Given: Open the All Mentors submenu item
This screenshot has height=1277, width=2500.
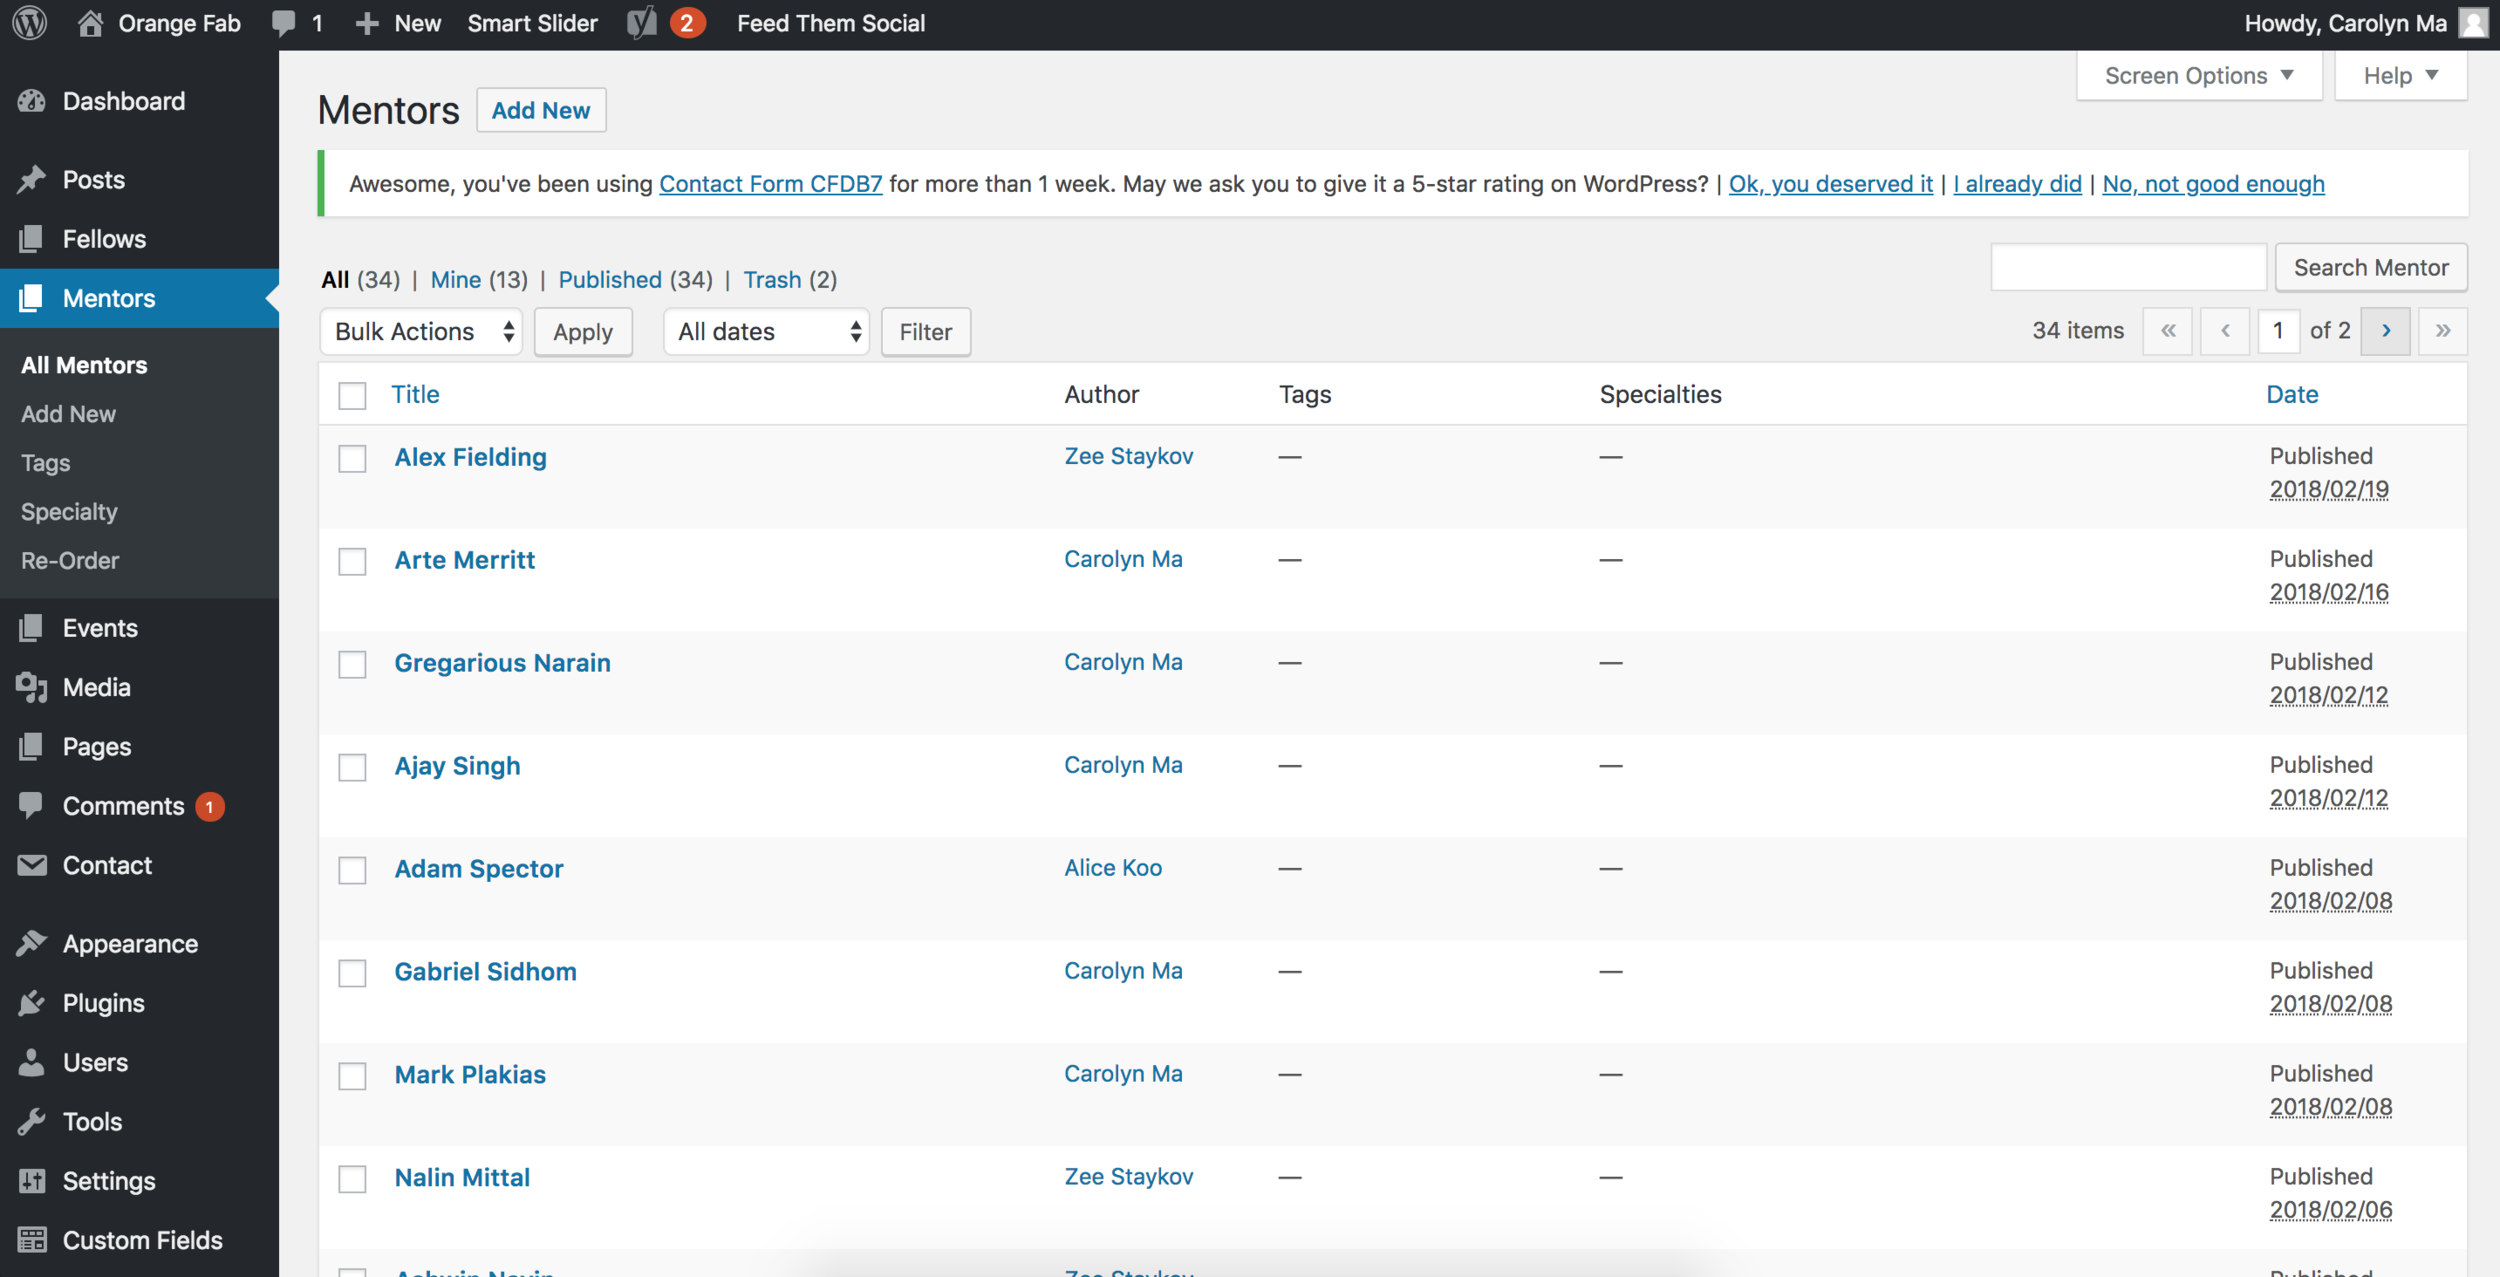Looking at the screenshot, I should [84, 365].
